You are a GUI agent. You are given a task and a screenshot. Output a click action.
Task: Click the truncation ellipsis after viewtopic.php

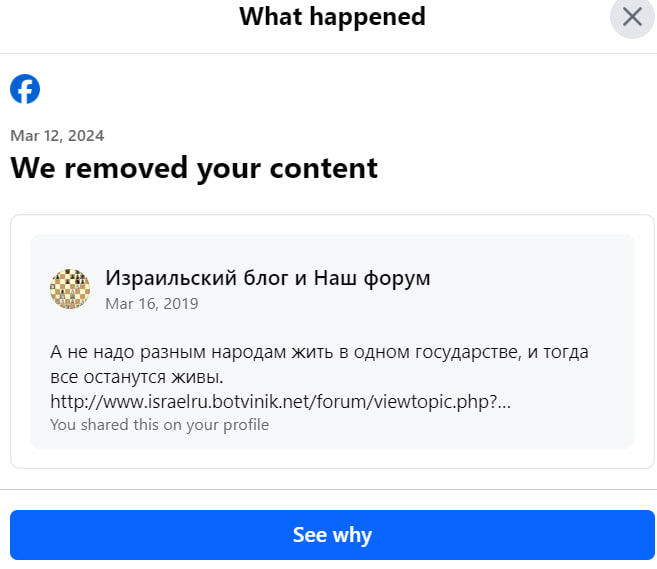[504, 403]
